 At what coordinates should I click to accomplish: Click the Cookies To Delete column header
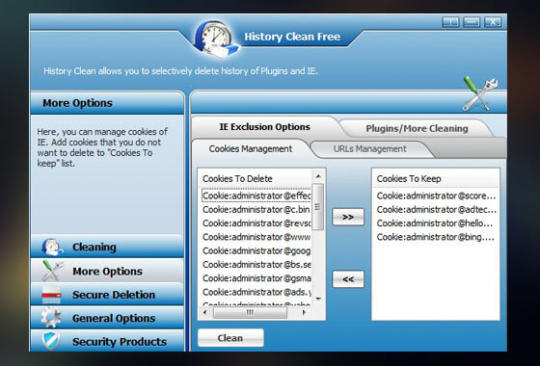[x=256, y=179]
